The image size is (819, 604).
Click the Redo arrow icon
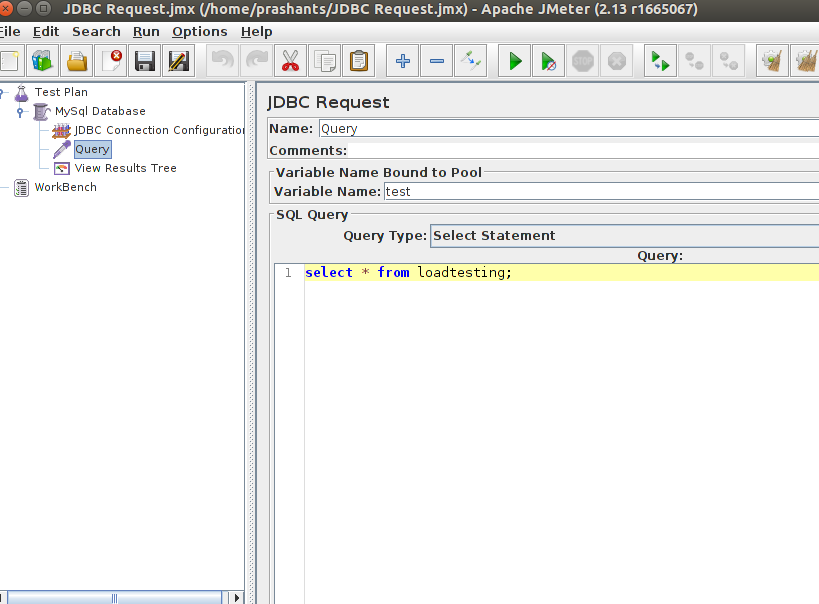point(256,61)
